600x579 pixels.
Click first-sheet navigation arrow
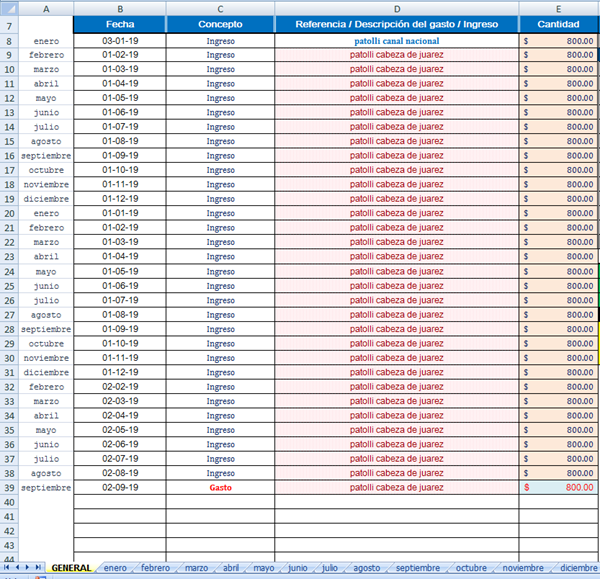(x=8, y=568)
